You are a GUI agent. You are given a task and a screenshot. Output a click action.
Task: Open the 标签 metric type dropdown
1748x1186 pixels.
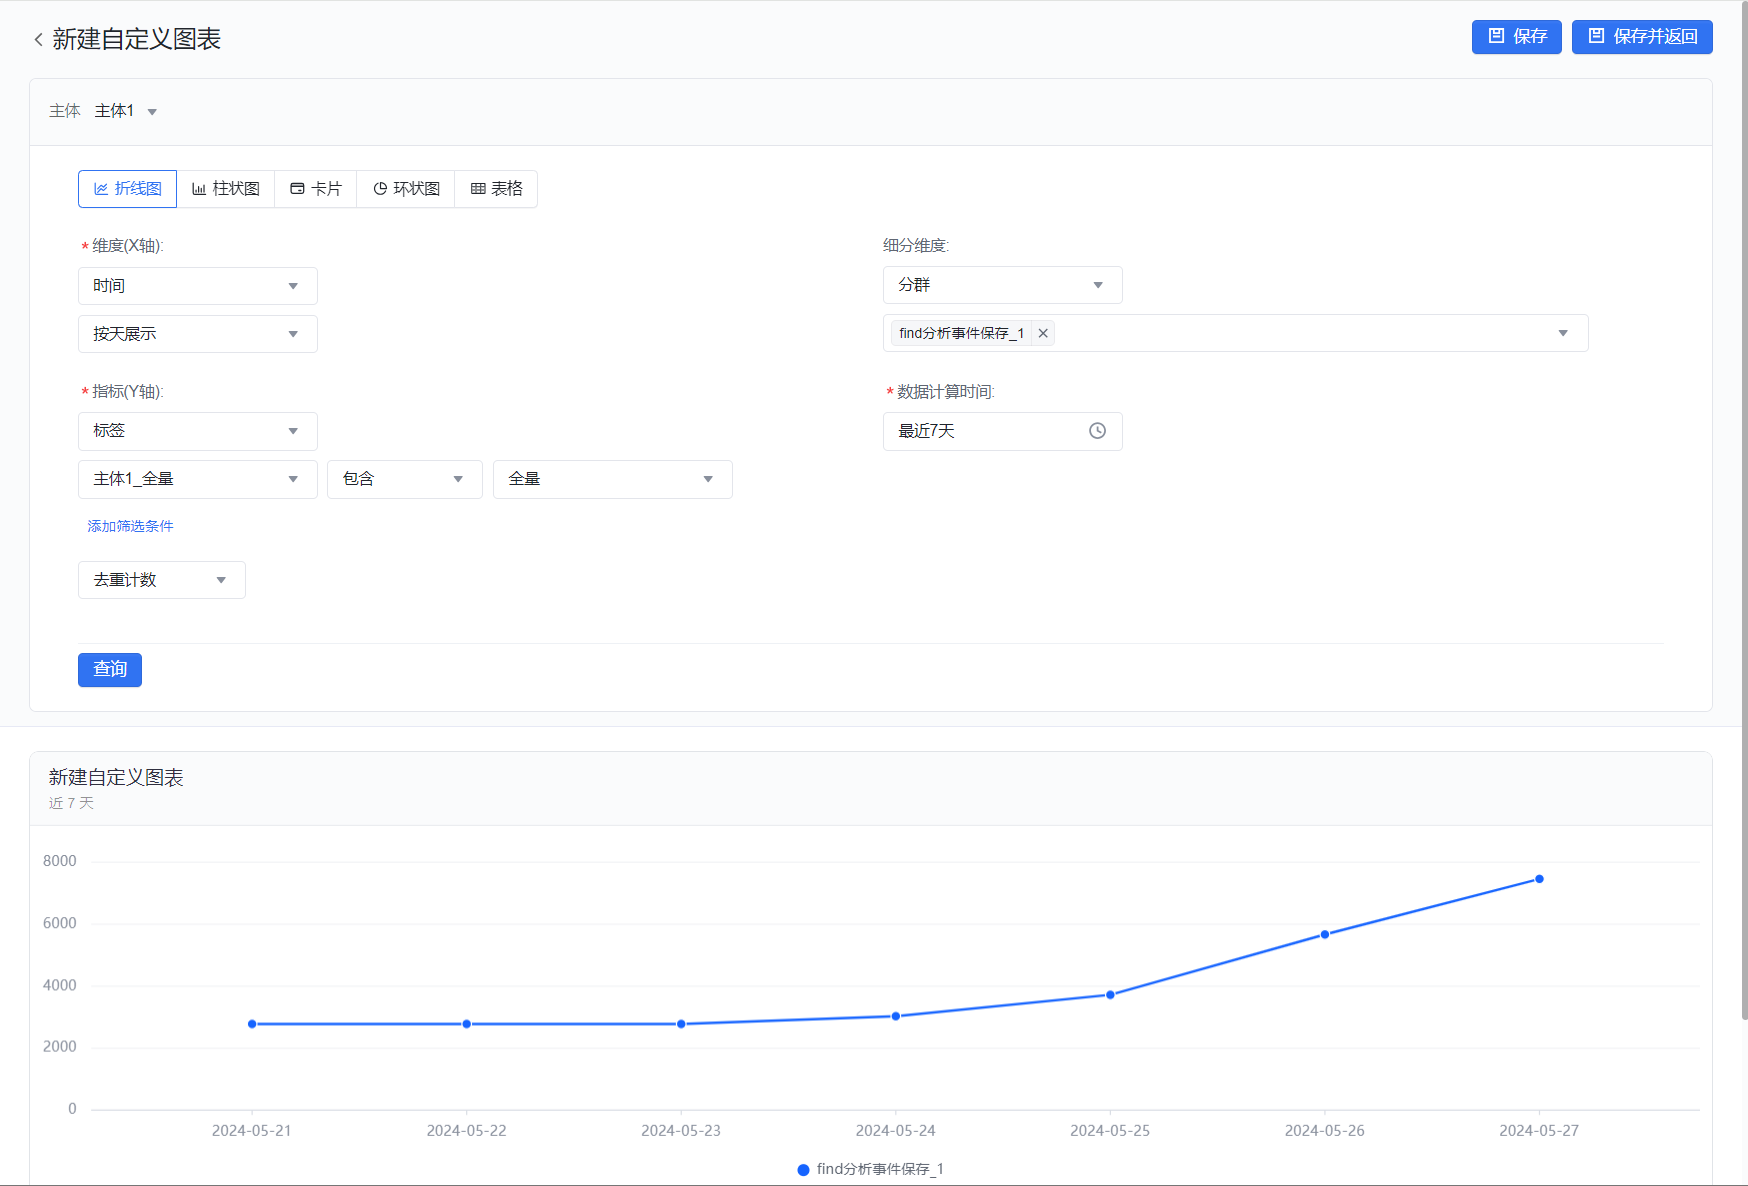pyautogui.click(x=198, y=431)
